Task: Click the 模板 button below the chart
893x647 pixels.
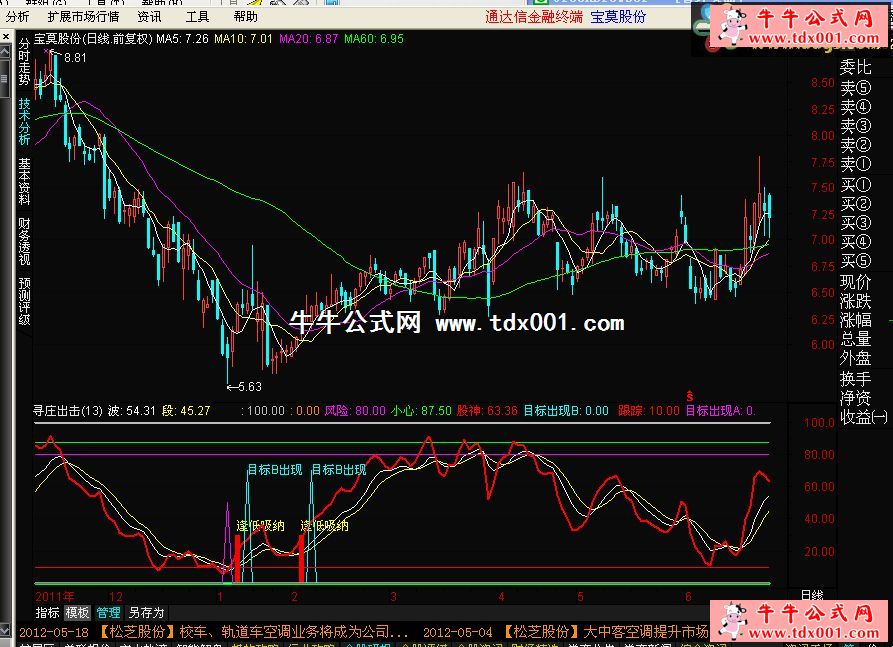Action: (x=77, y=613)
